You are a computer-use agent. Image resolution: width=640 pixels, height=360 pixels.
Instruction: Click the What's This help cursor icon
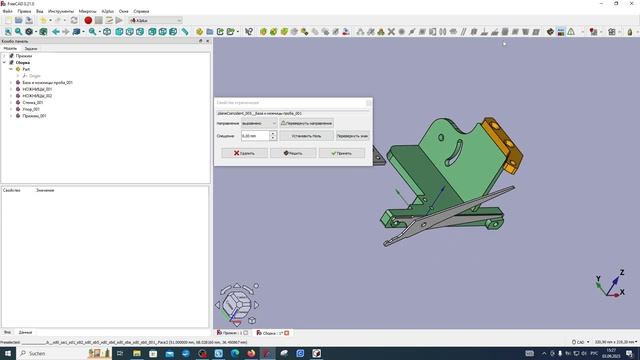(249, 31)
